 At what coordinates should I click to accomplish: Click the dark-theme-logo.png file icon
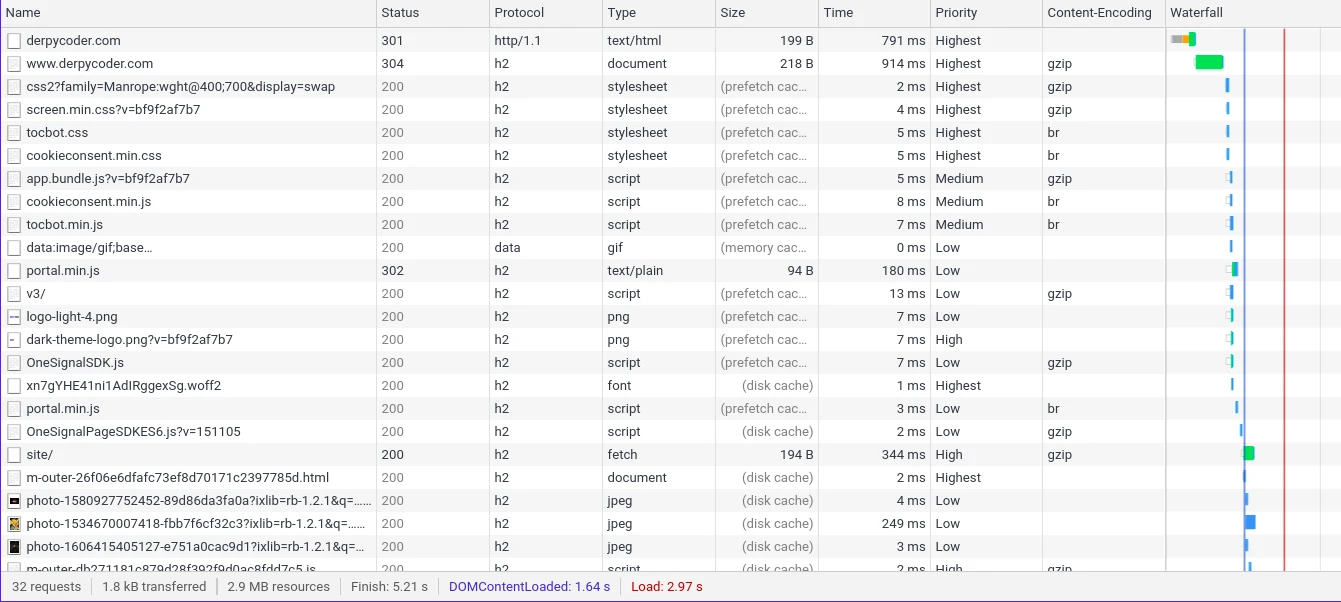(14, 340)
